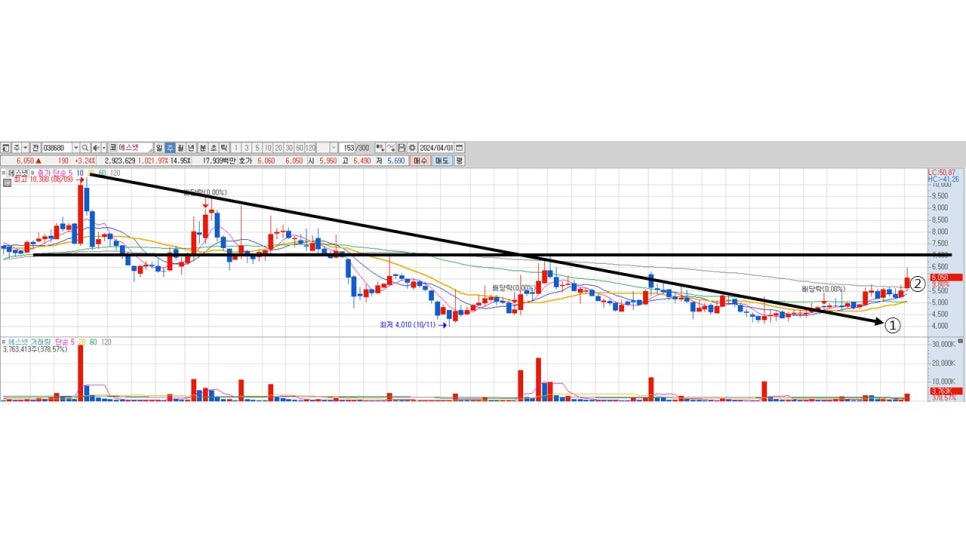Screen dimensions: 966x543
Task: Switch to tick chart with 틱 button
Action: click(x=223, y=148)
